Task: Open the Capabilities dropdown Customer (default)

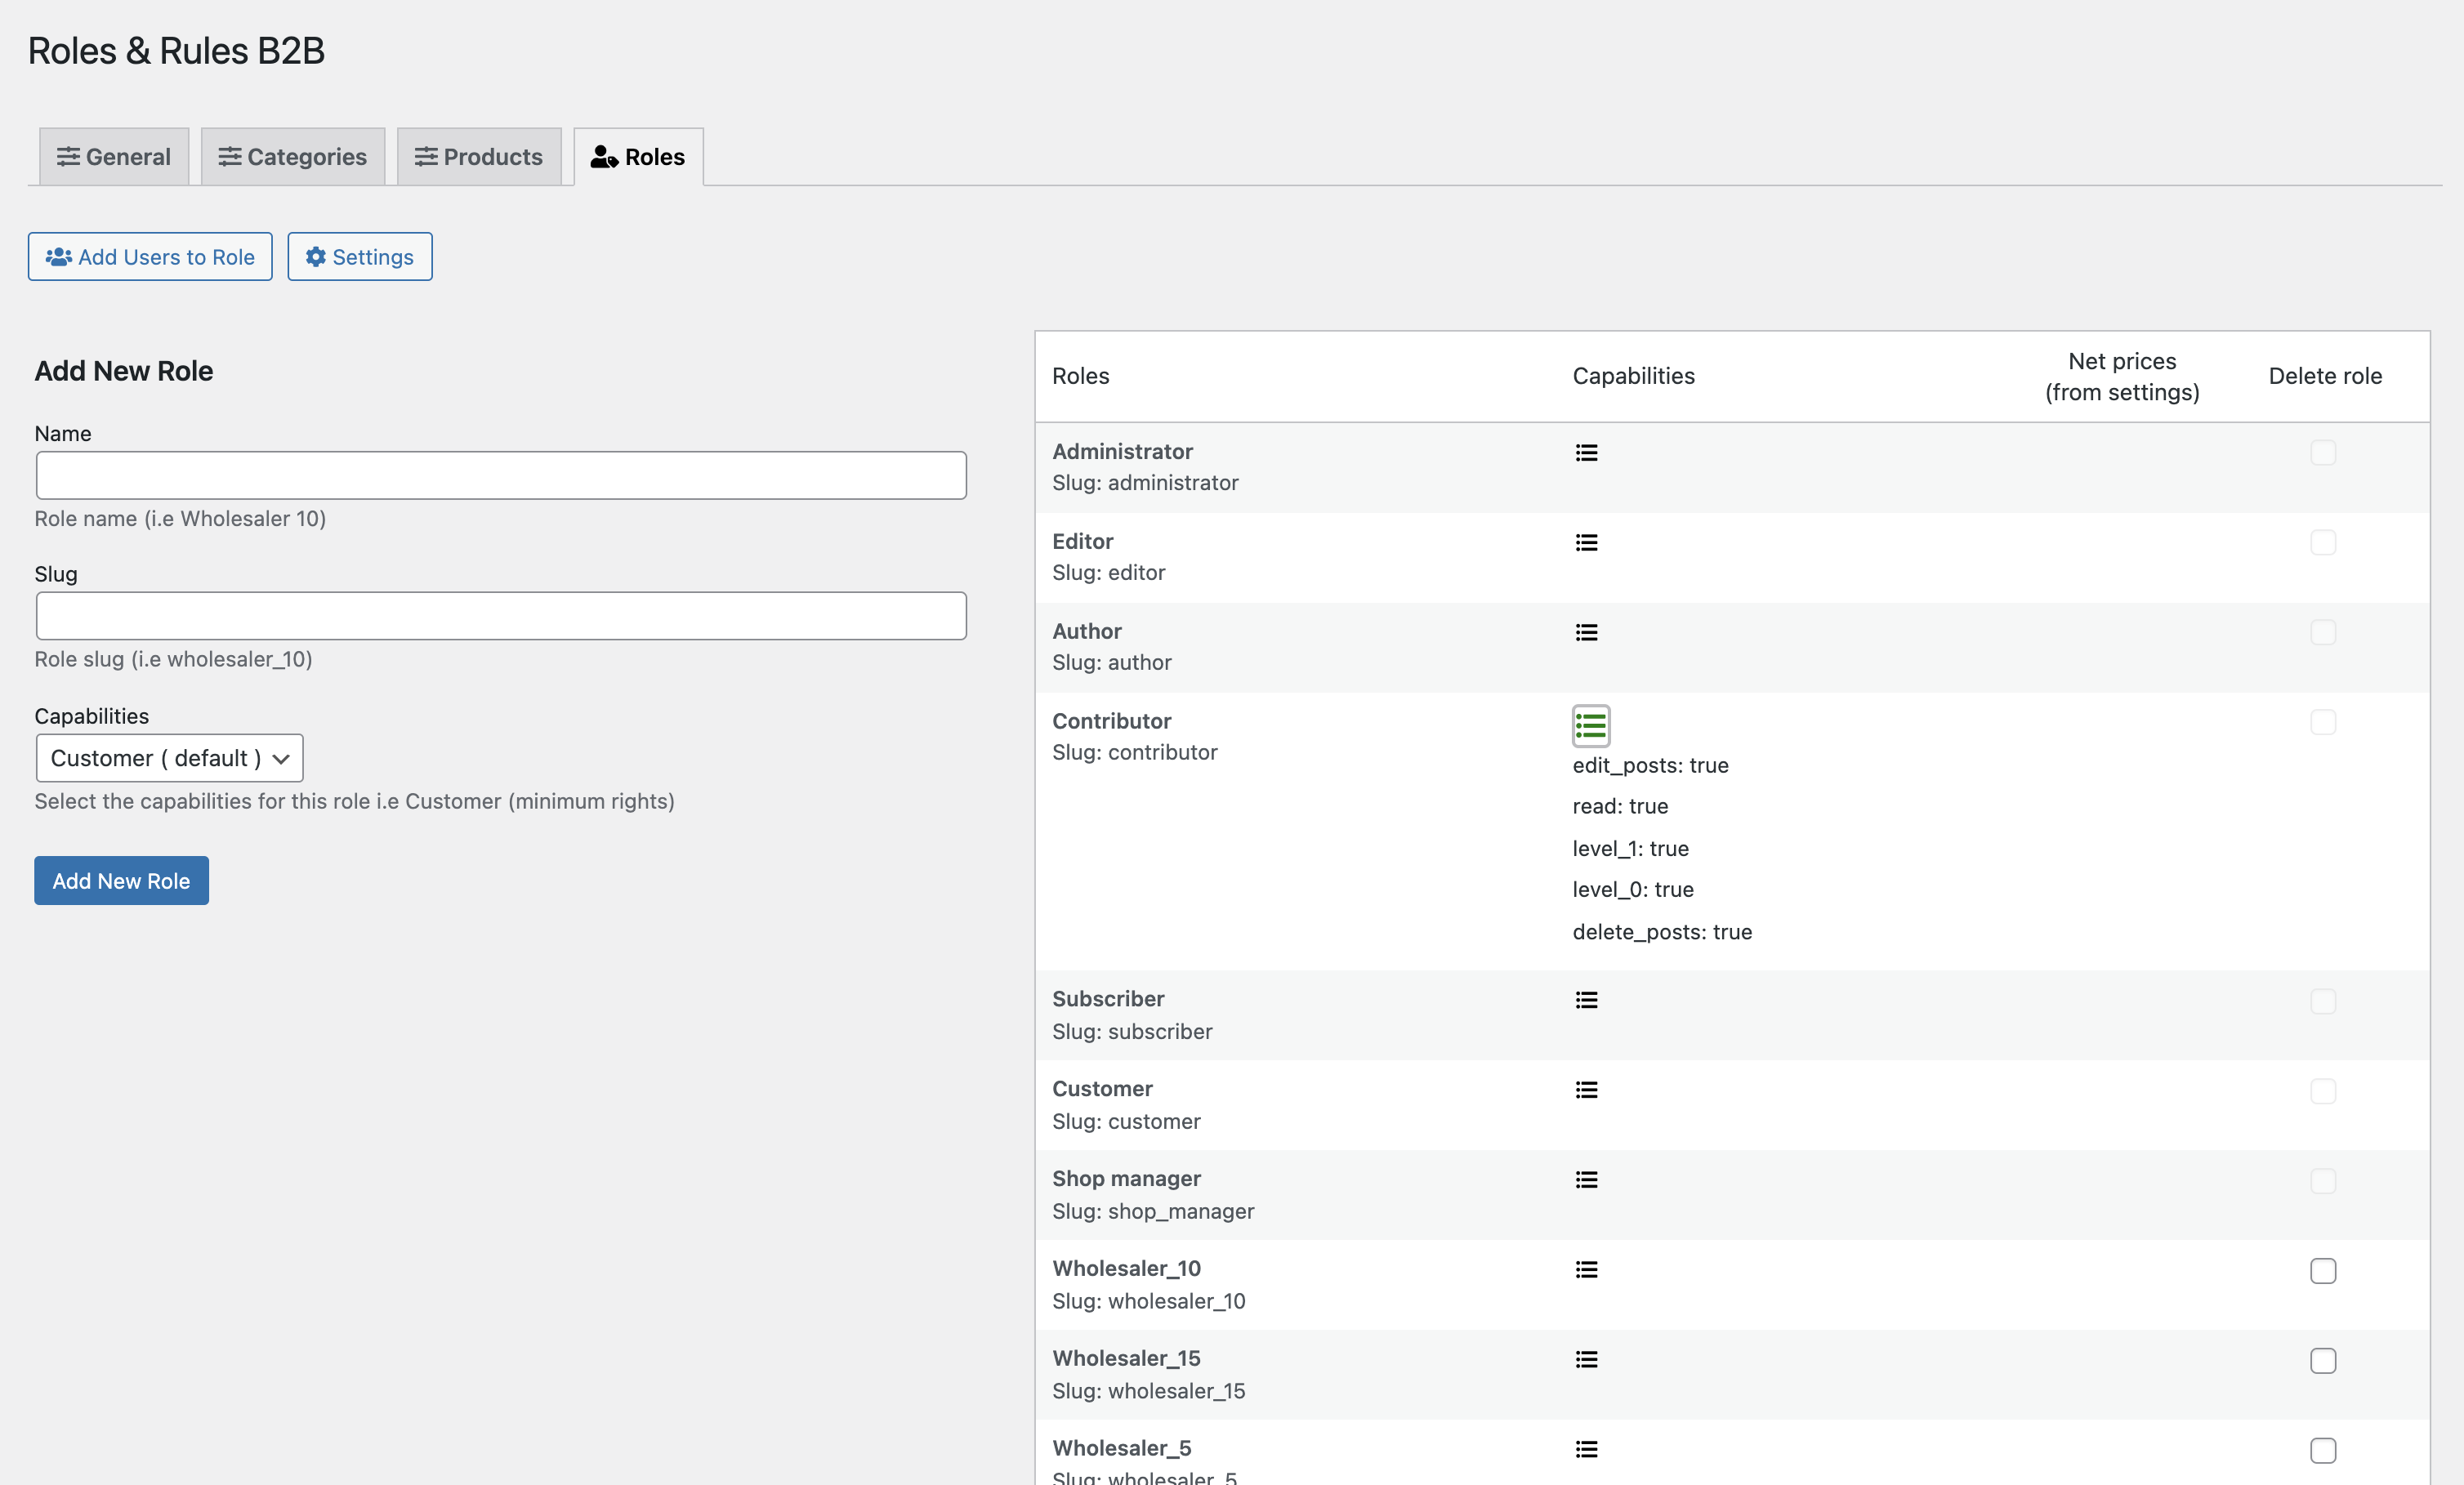Action: [169, 758]
